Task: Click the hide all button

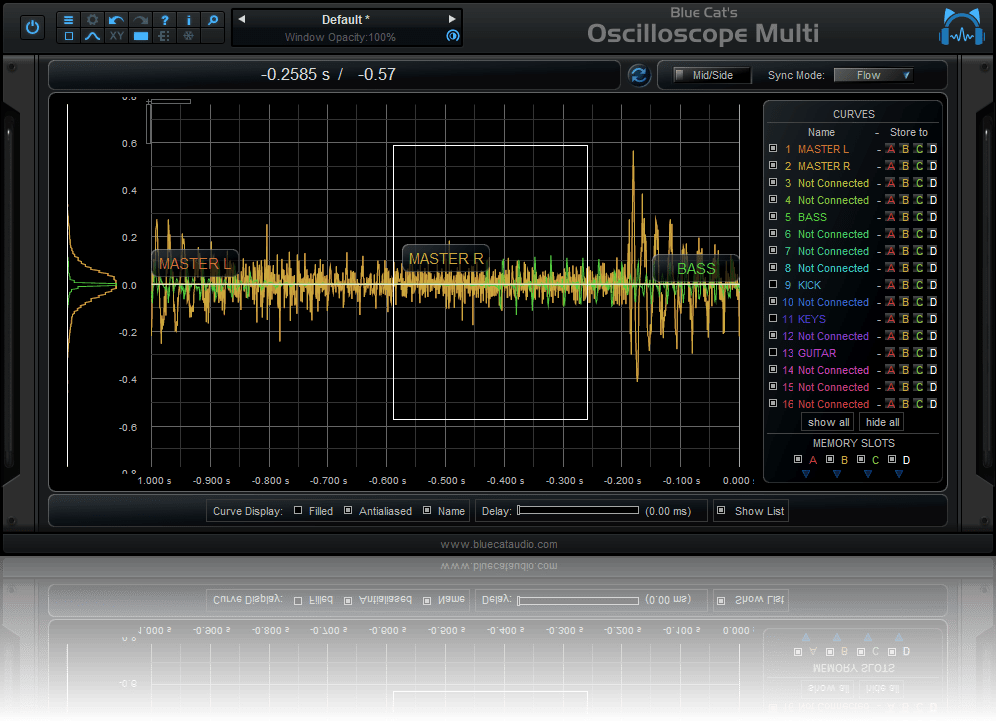Action: (881, 422)
